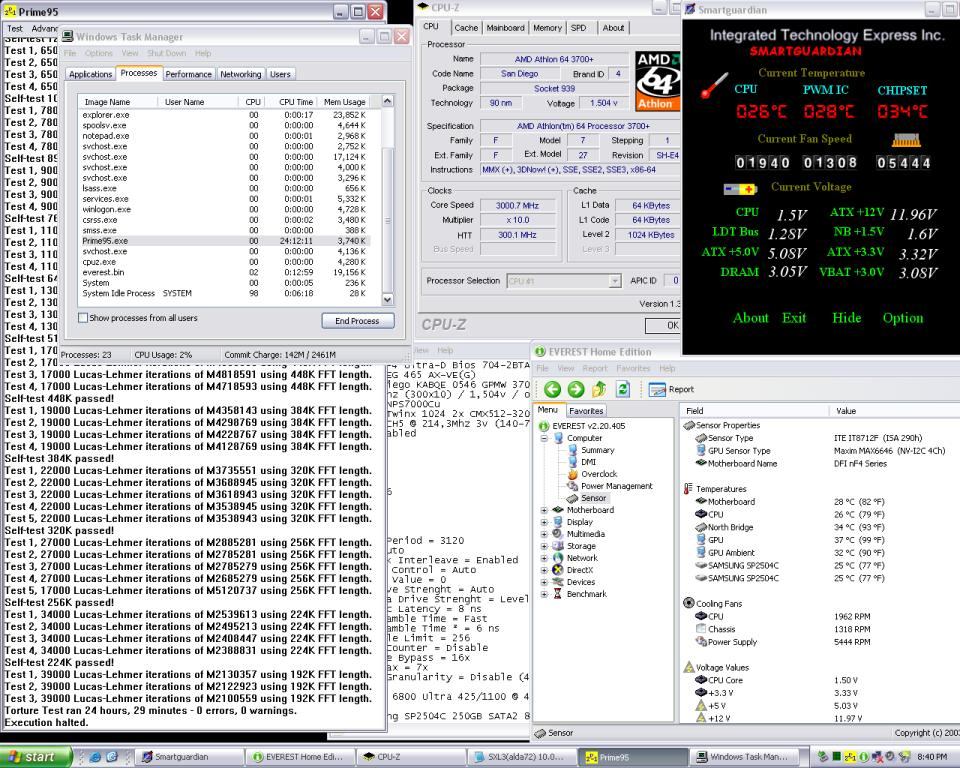The image size is (960, 768).
Task: Open the SPD tab in CPU-Z
Action: click(x=579, y=28)
